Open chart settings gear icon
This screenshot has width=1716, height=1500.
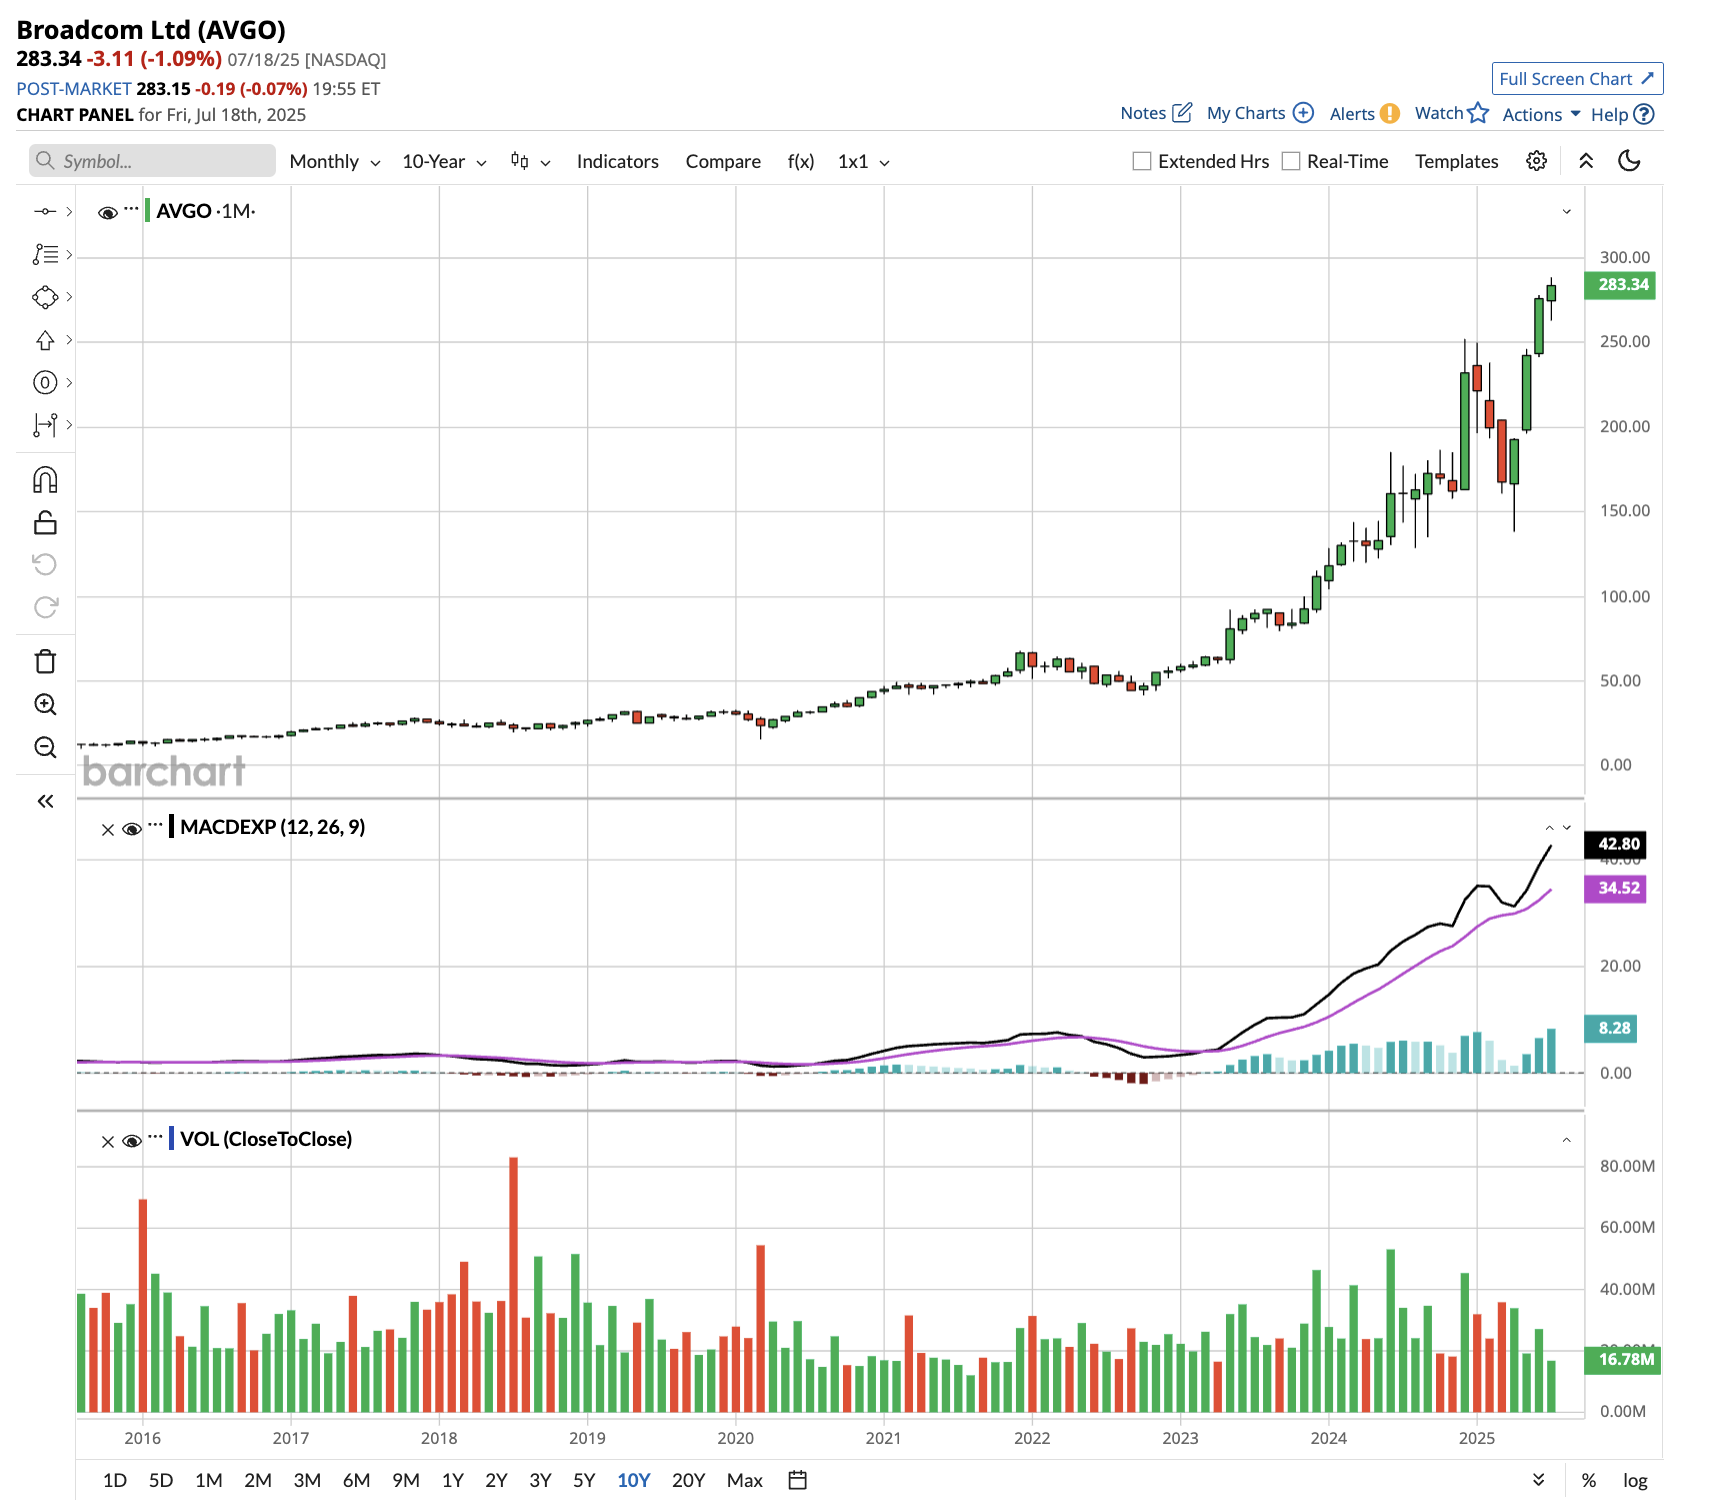point(1537,161)
